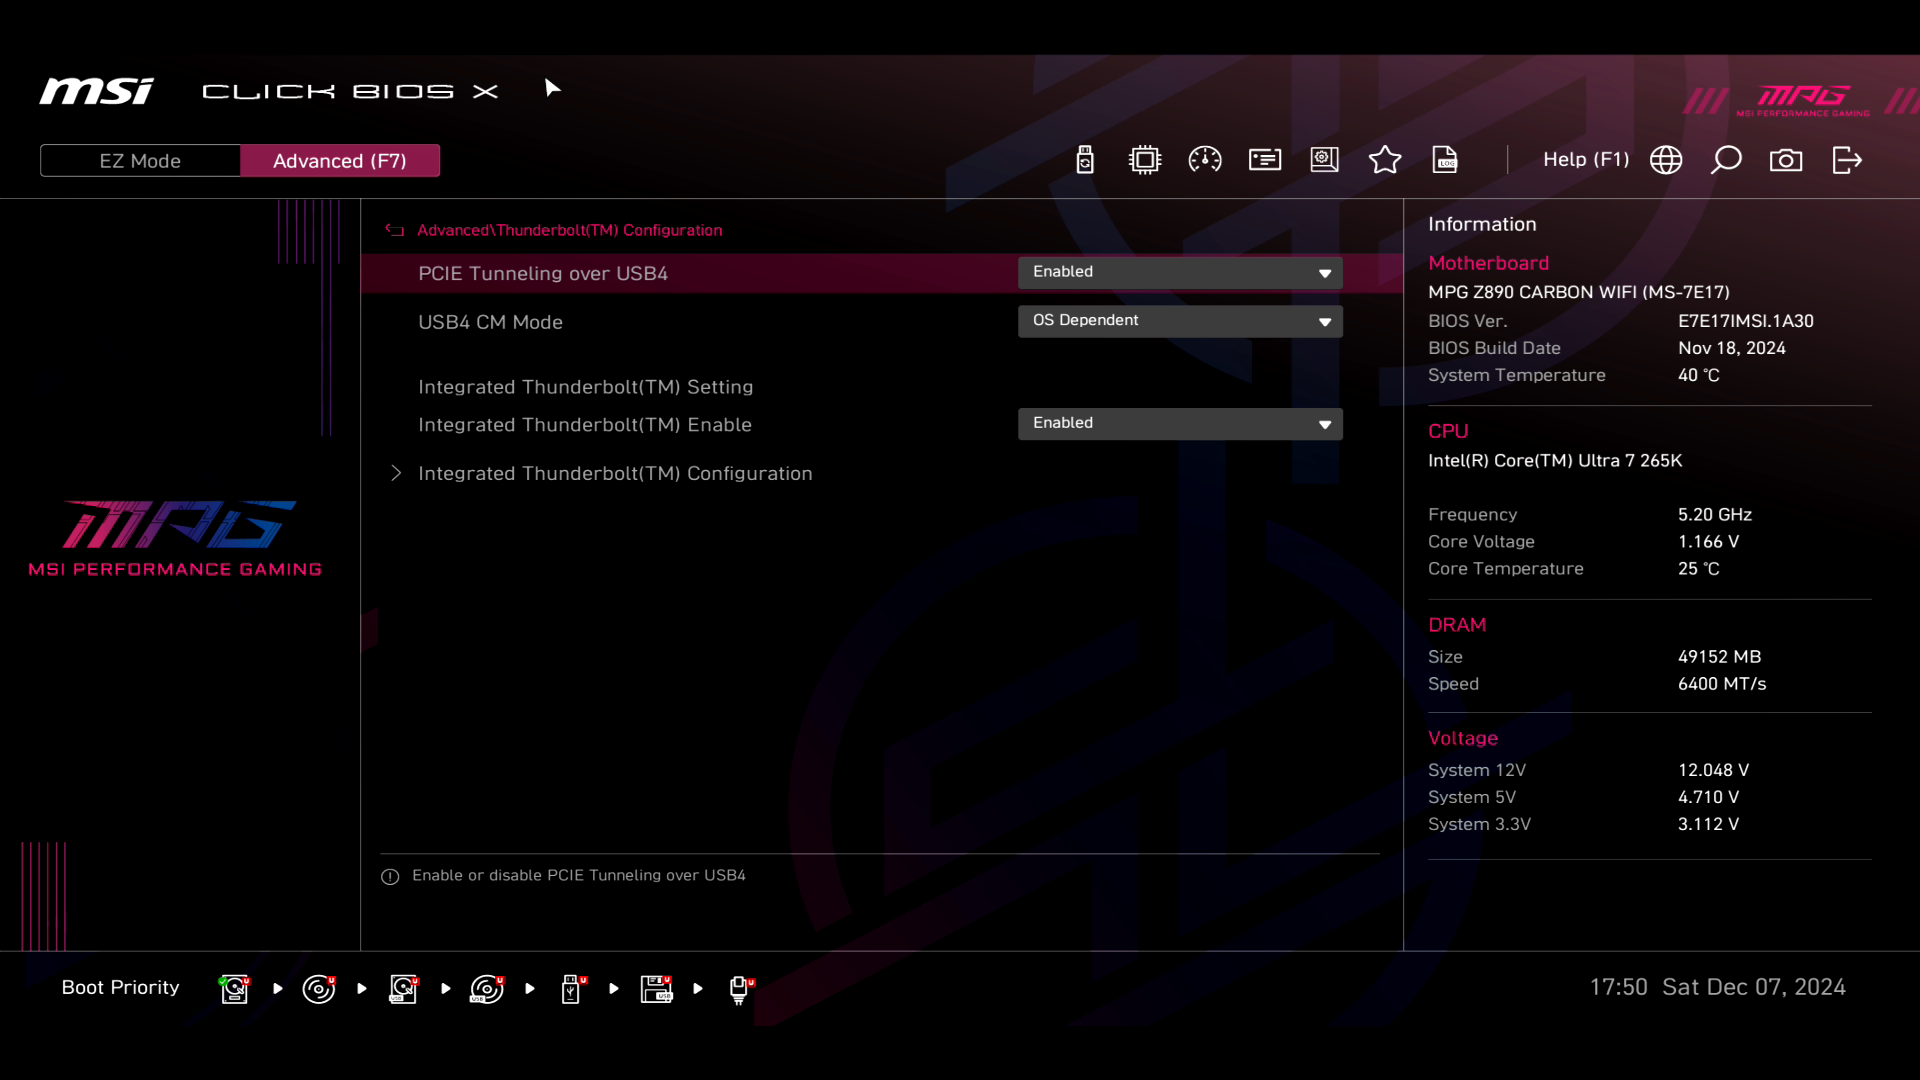Open the speedometer overclocking icon
This screenshot has width=1920, height=1080.
click(x=1204, y=160)
